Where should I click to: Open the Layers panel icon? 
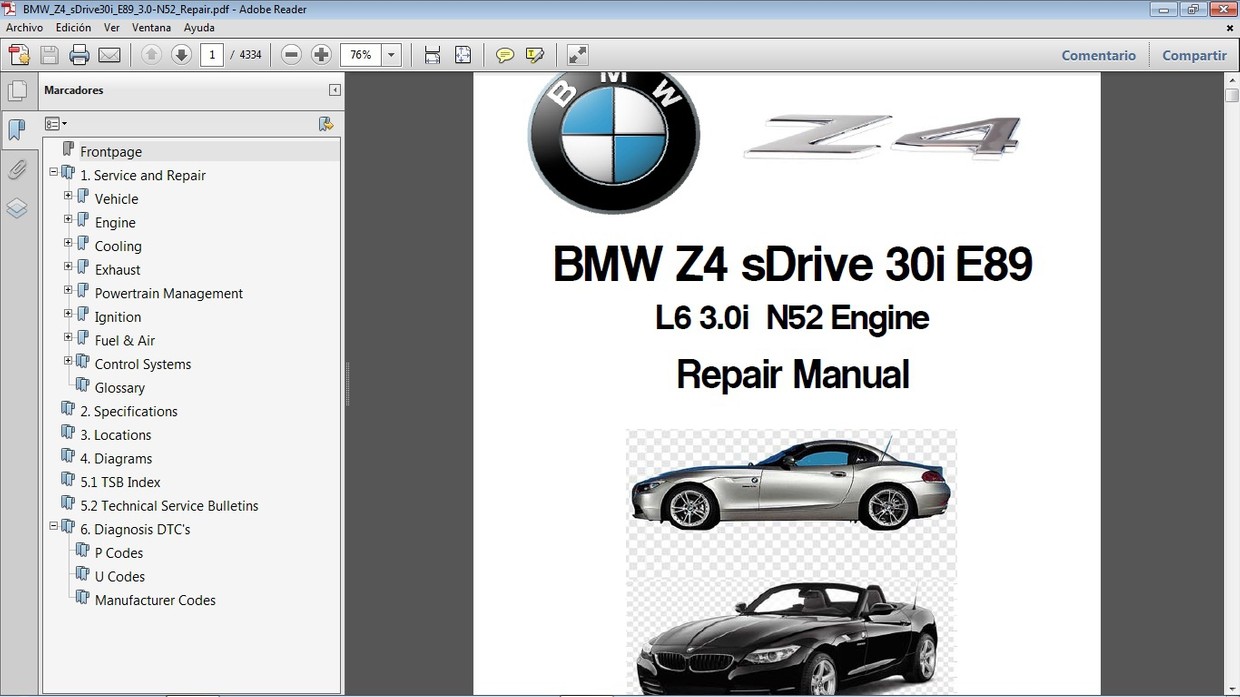tap(18, 207)
